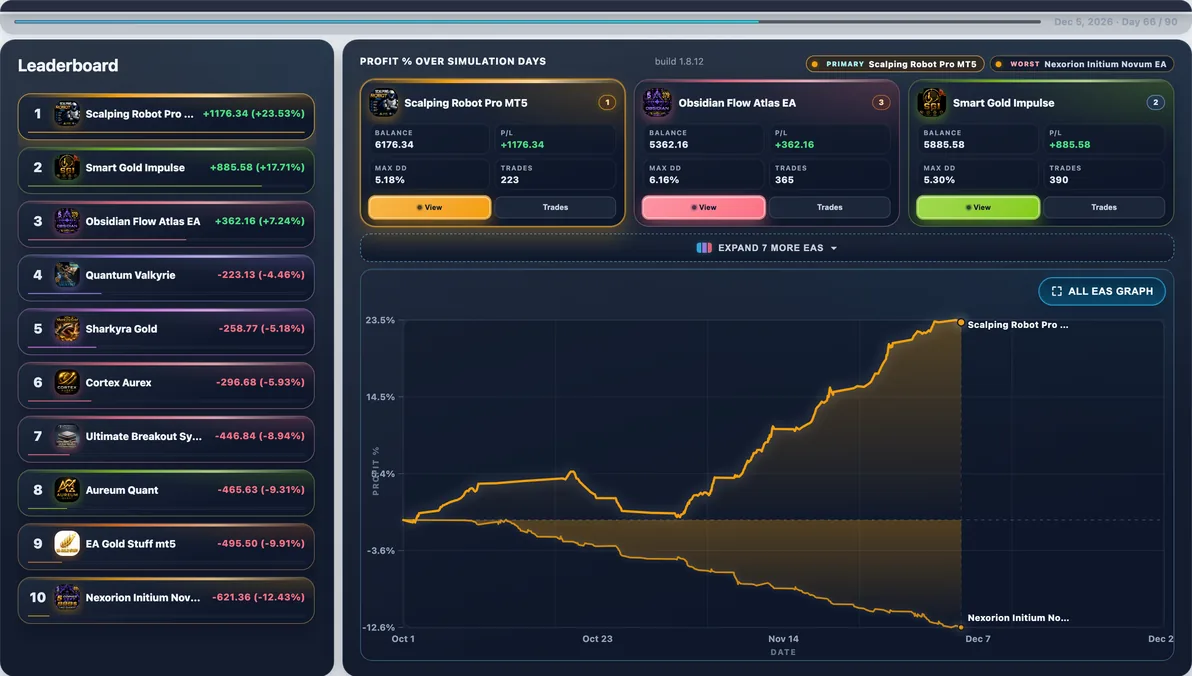This screenshot has height=676, width=1192.
Task: Click -621.36 (-12.43%) Nexorion value
Action: click(258, 597)
